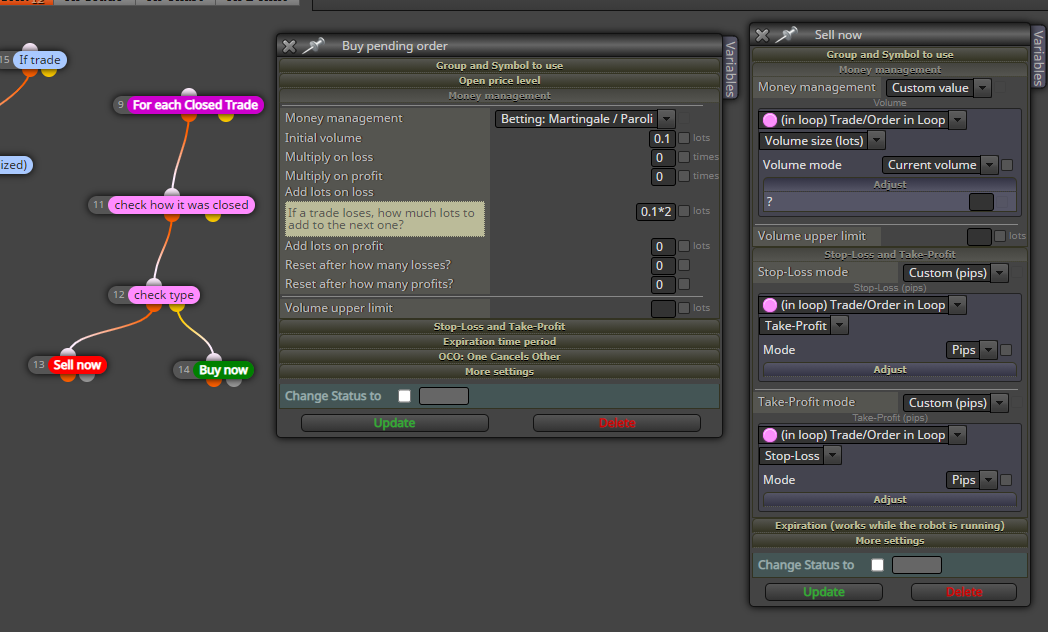Toggle Multiply on loss times checkbox

(x=684, y=157)
